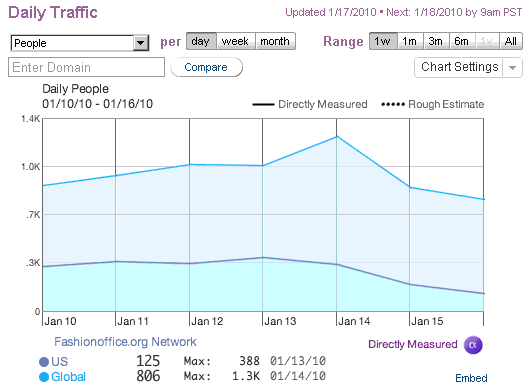Click the US series color dot
This screenshot has width=530, height=392.
click(44, 362)
